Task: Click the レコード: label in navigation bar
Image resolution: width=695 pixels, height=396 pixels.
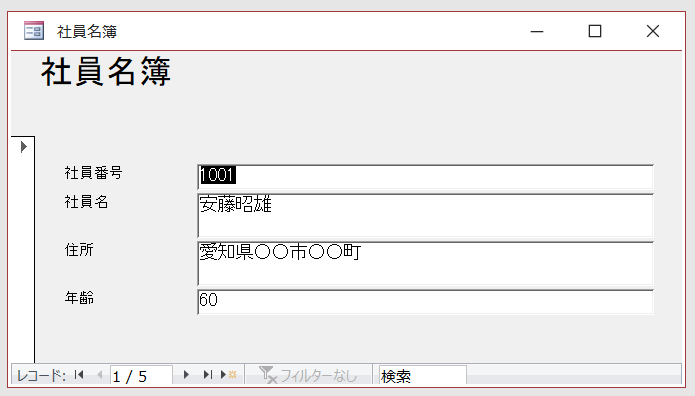Action: (x=41, y=376)
